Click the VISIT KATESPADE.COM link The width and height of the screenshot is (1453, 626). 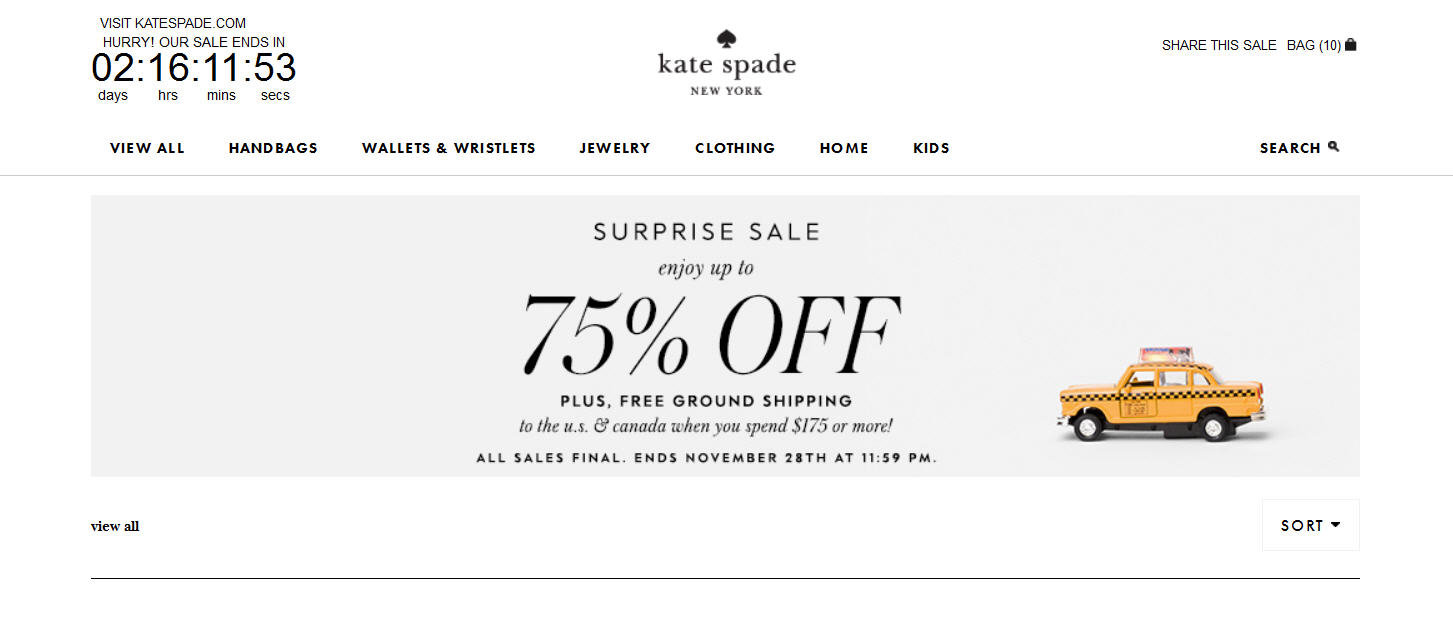tap(173, 23)
